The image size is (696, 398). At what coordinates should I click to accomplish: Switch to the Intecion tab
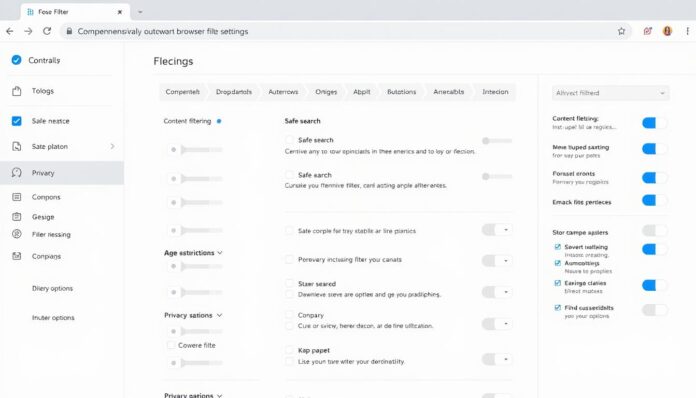pos(495,92)
